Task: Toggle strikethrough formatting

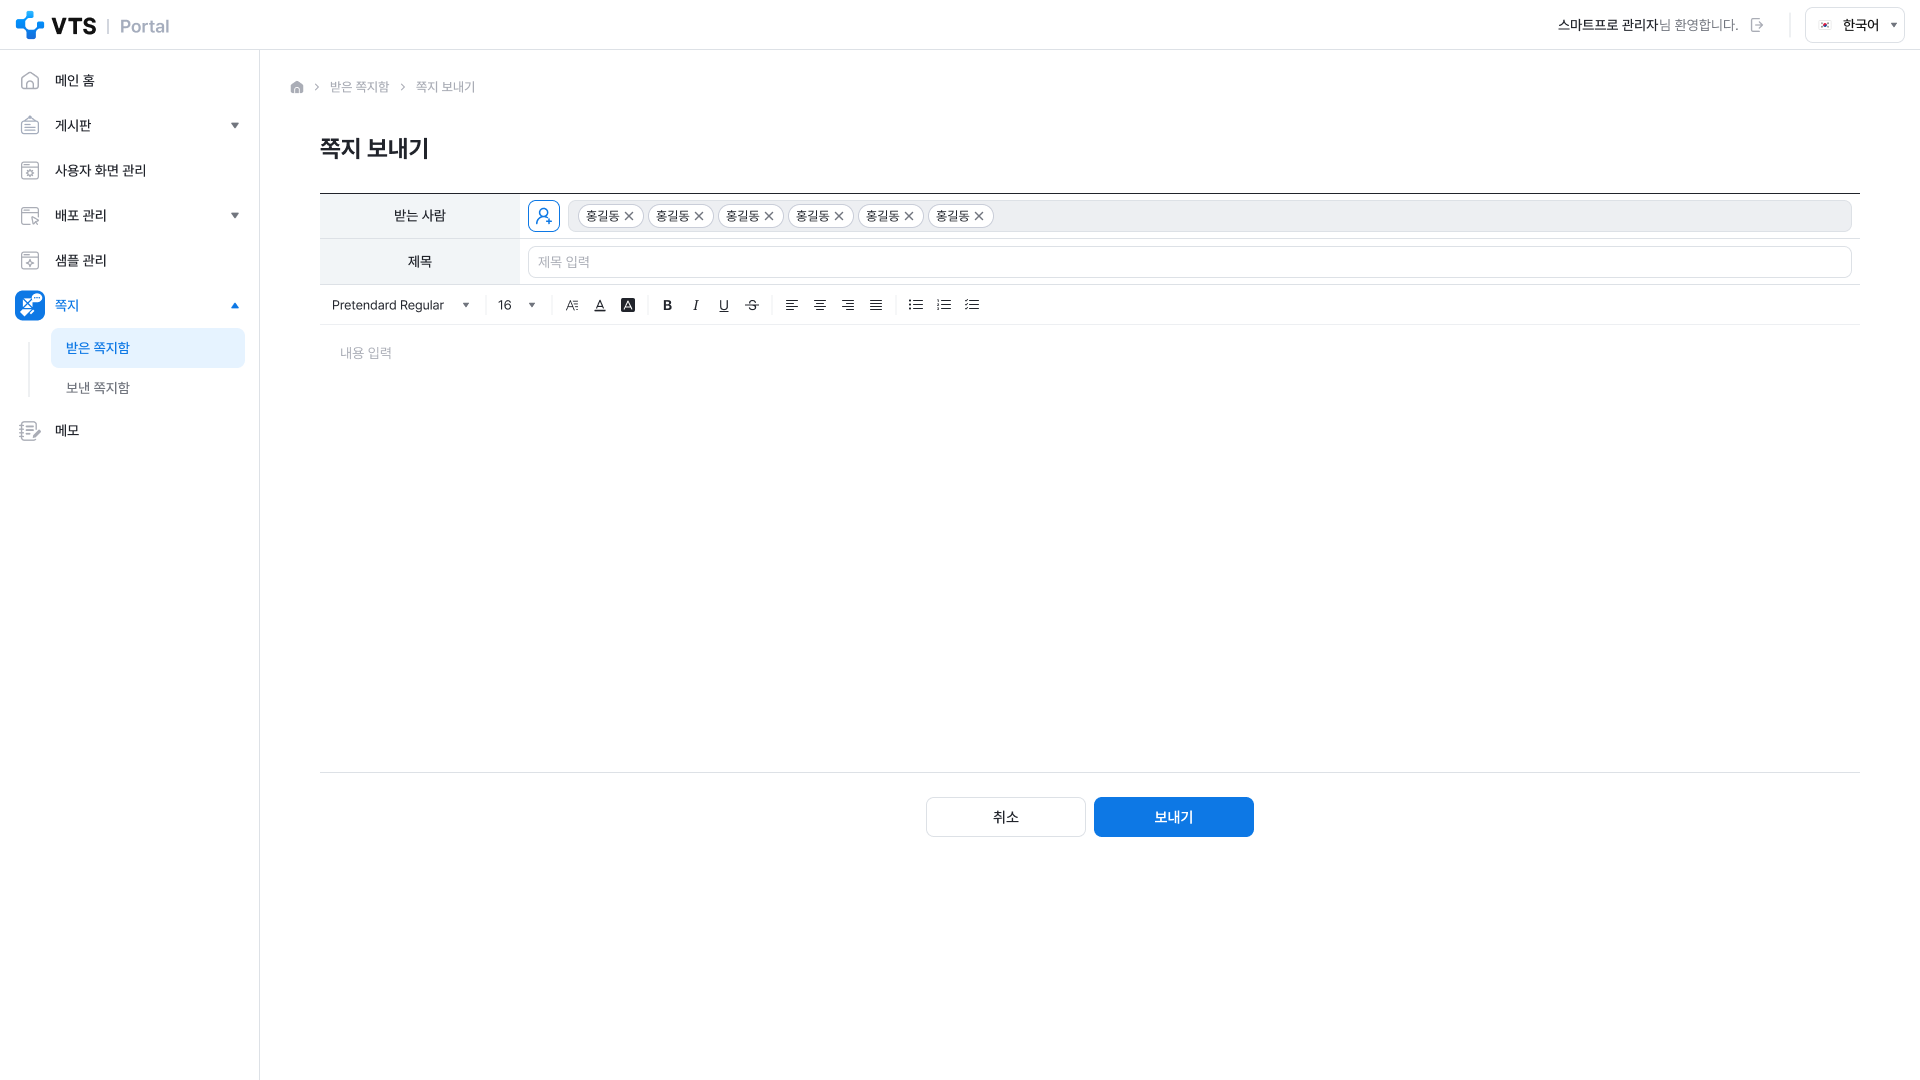Action: tap(752, 305)
